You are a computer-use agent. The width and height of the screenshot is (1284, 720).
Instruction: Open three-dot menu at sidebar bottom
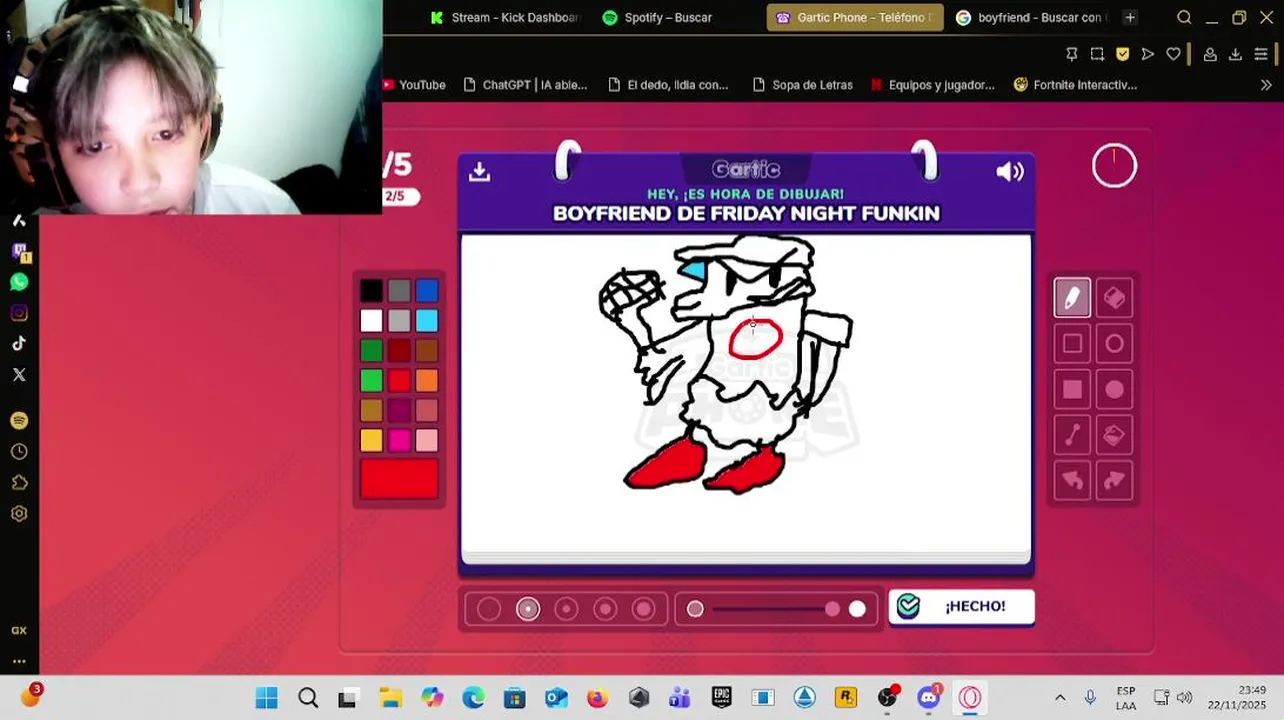pyautogui.click(x=19, y=661)
